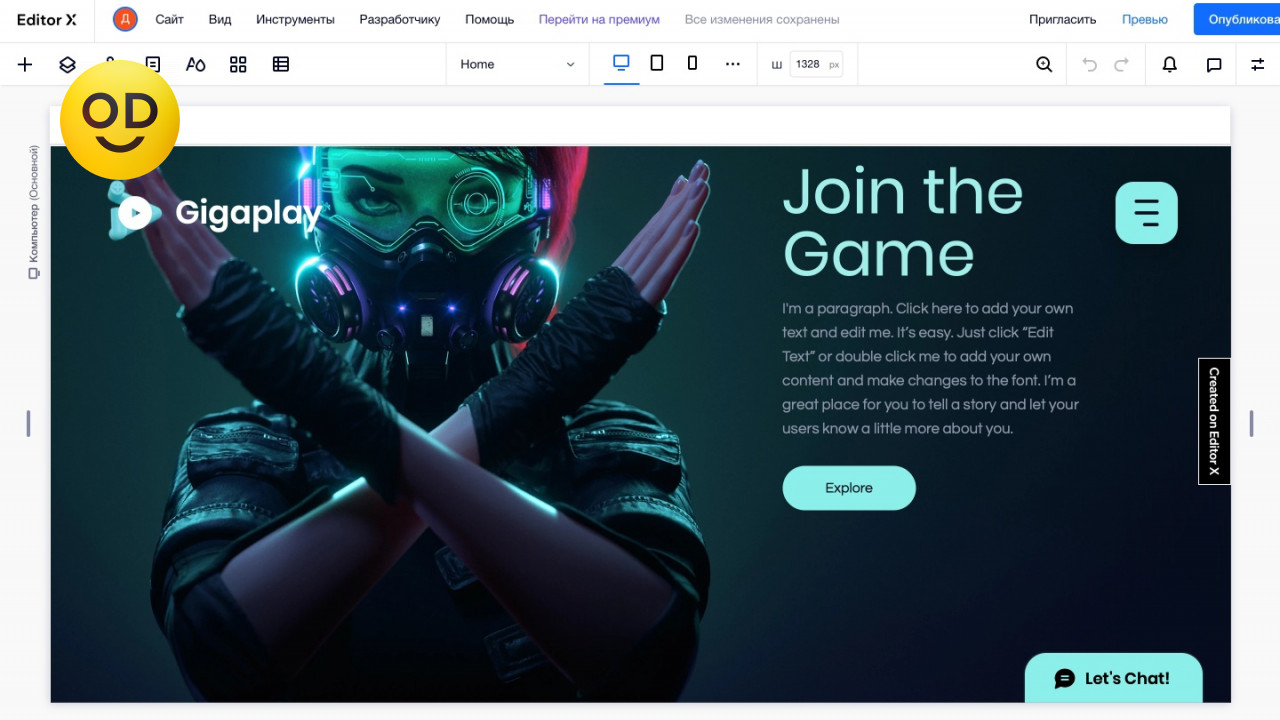Toggle the Inspector panel settings icon

pos(1257,64)
